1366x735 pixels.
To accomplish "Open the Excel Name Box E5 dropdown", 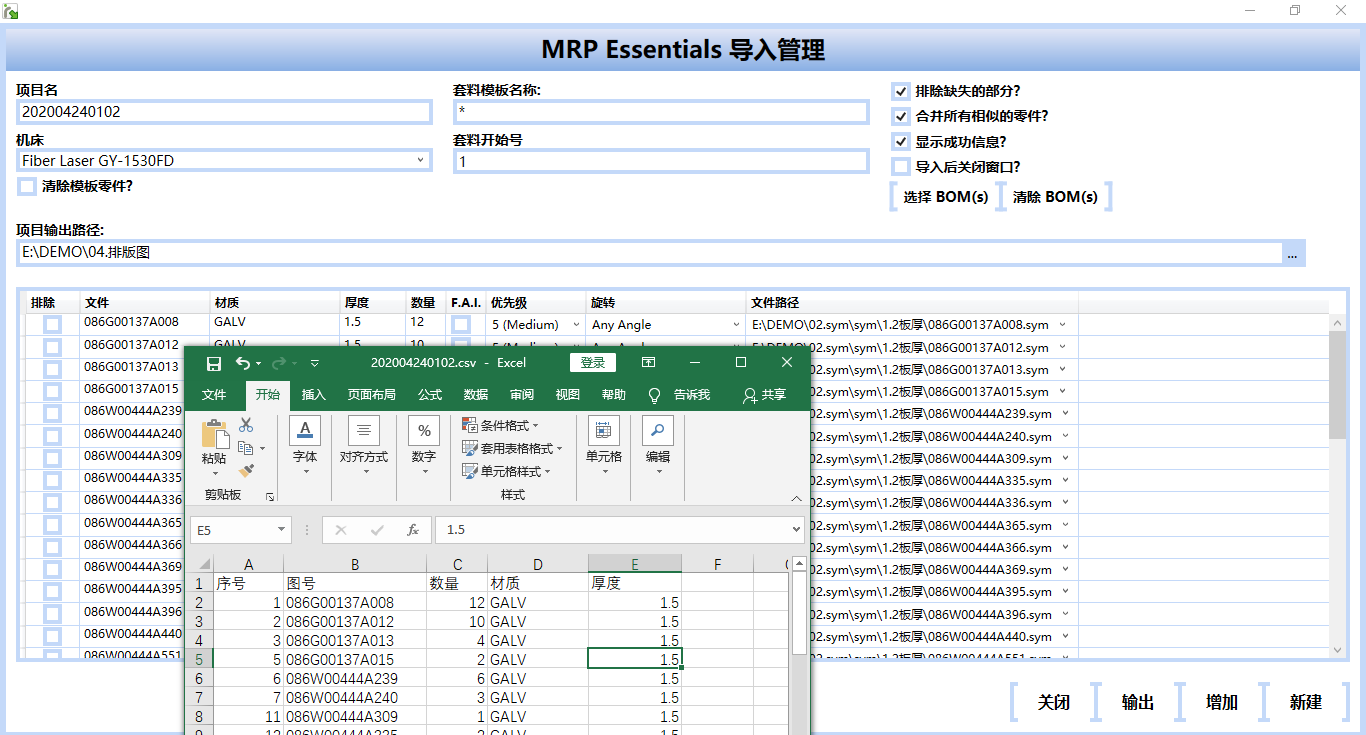I will click(282, 530).
